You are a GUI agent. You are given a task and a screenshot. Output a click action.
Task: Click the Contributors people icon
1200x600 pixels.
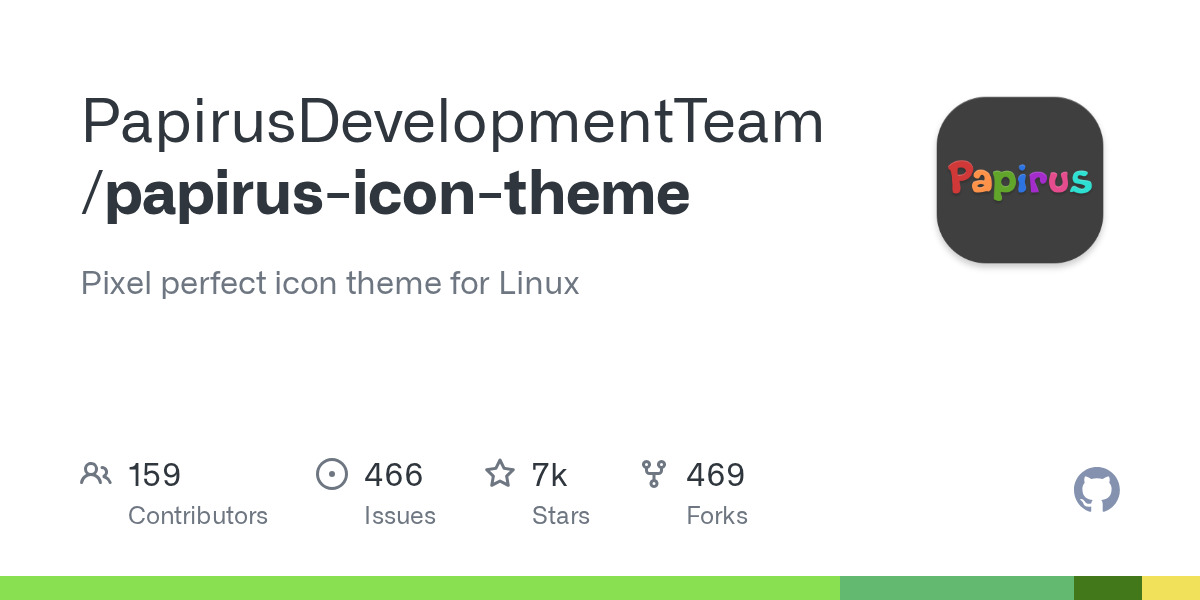pos(96,474)
